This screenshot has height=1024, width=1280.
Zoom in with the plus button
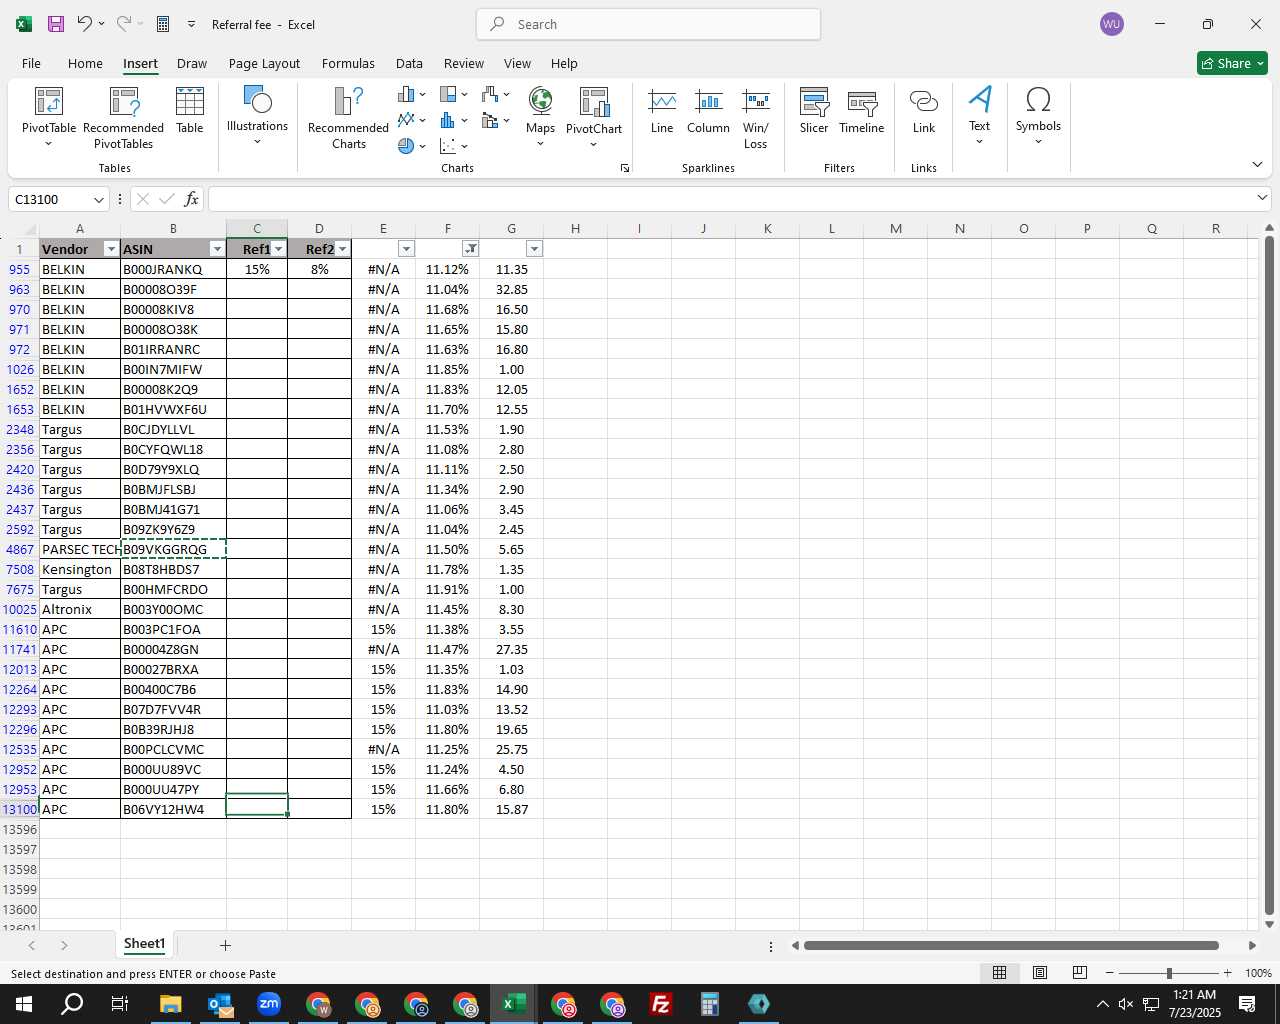coord(1227,973)
